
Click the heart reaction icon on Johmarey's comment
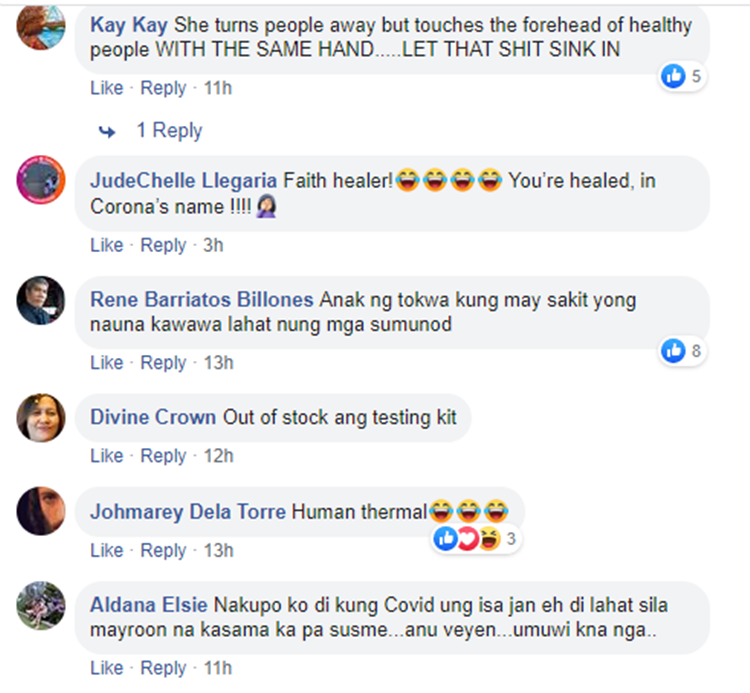click(467, 539)
